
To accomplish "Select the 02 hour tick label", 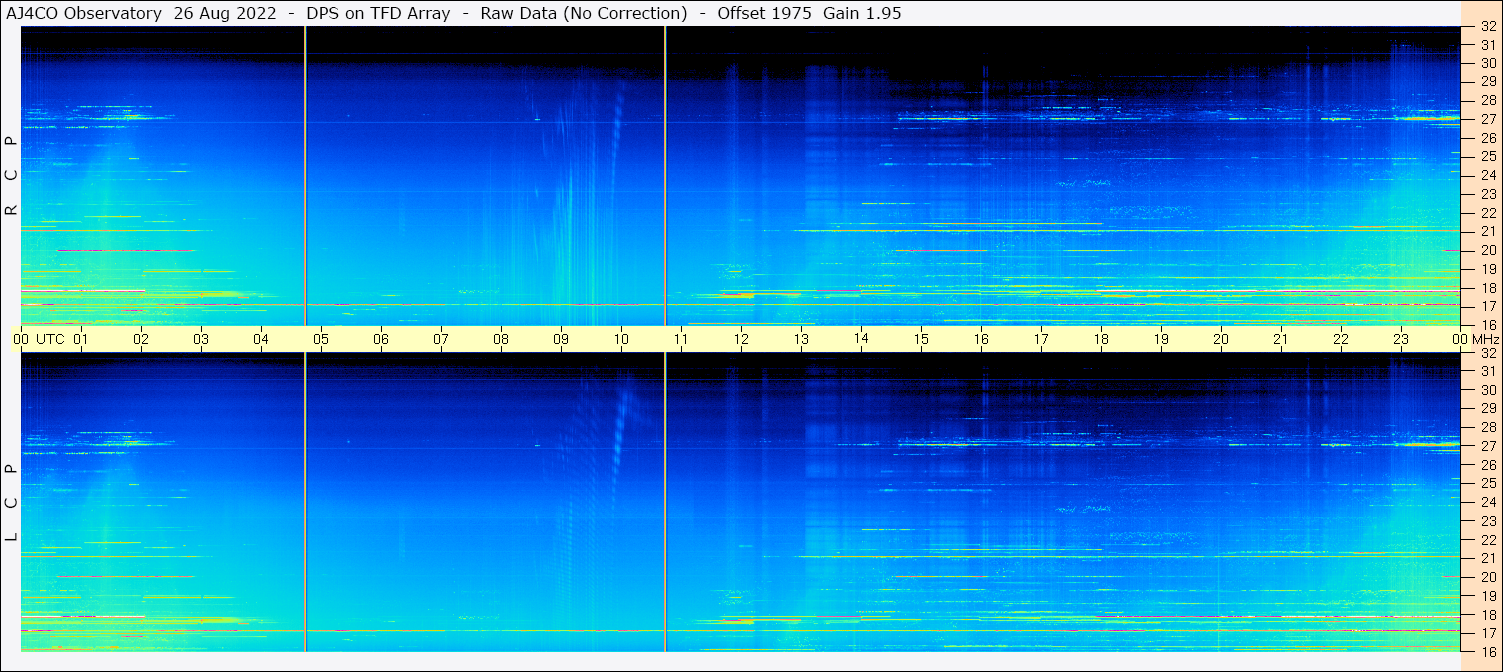I will click(141, 339).
